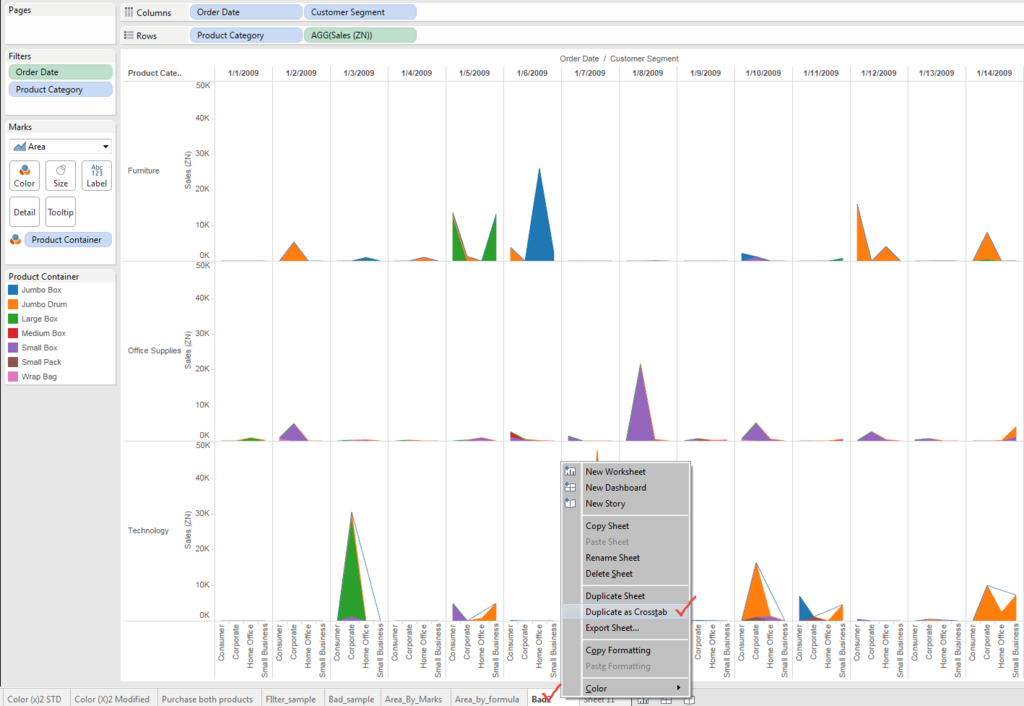Open the Detail marks property
The height and width of the screenshot is (706, 1024).
tap(24, 212)
